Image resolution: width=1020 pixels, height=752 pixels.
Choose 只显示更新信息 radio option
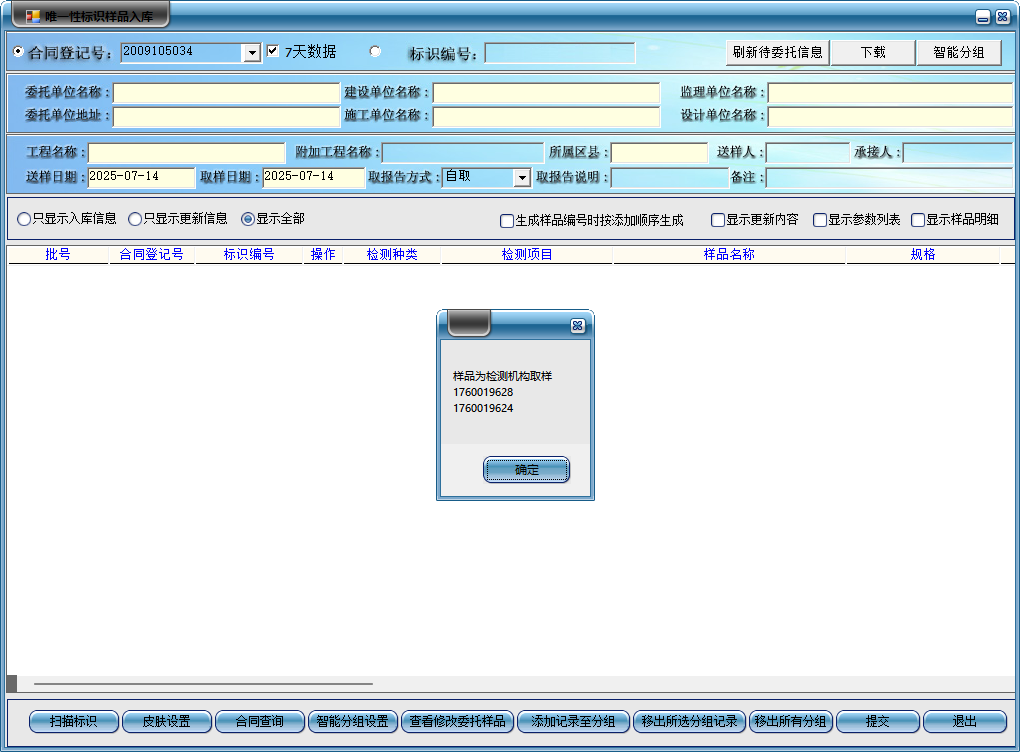(135, 219)
